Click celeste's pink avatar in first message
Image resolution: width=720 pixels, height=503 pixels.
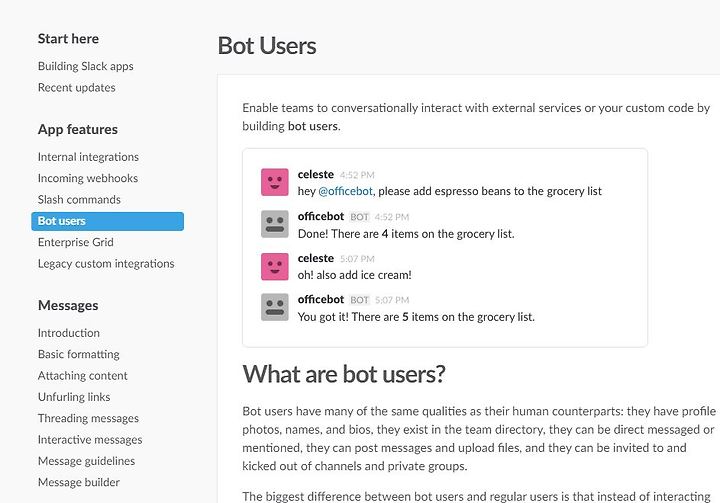coord(275,182)
